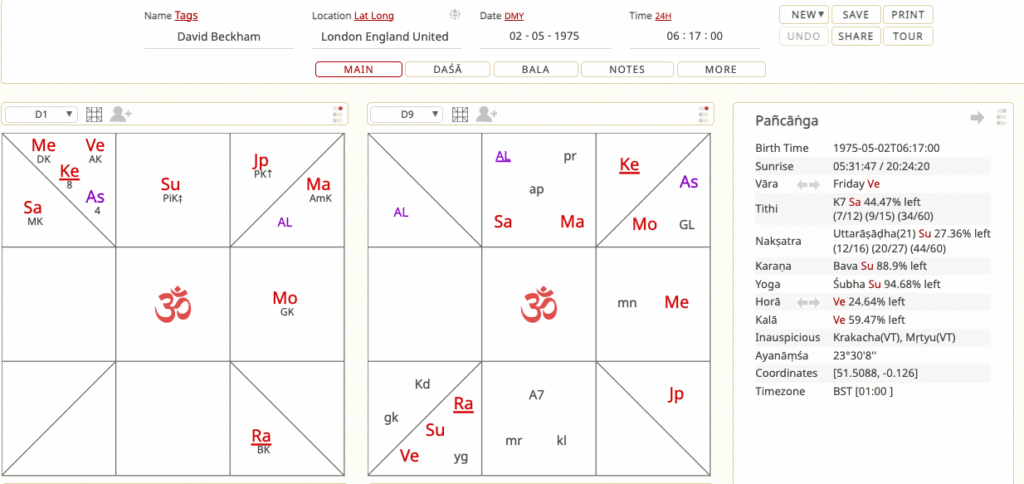Click the add person icon on D9 chart

(487, 115)
